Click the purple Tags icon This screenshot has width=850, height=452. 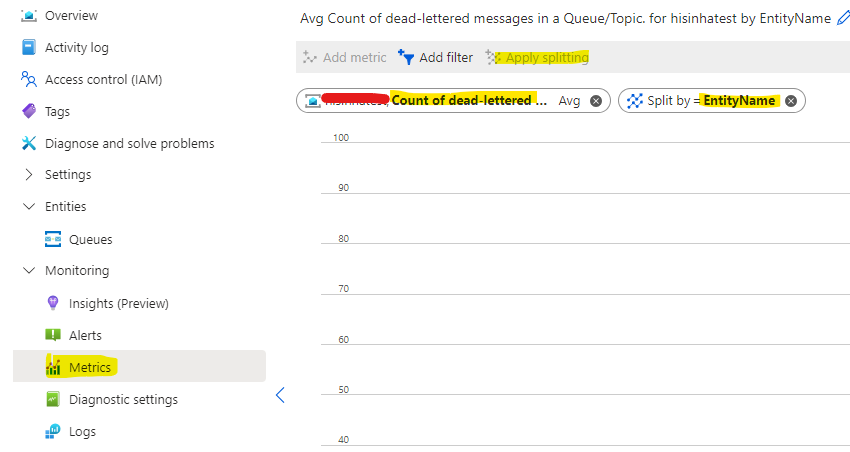[29, 112]
